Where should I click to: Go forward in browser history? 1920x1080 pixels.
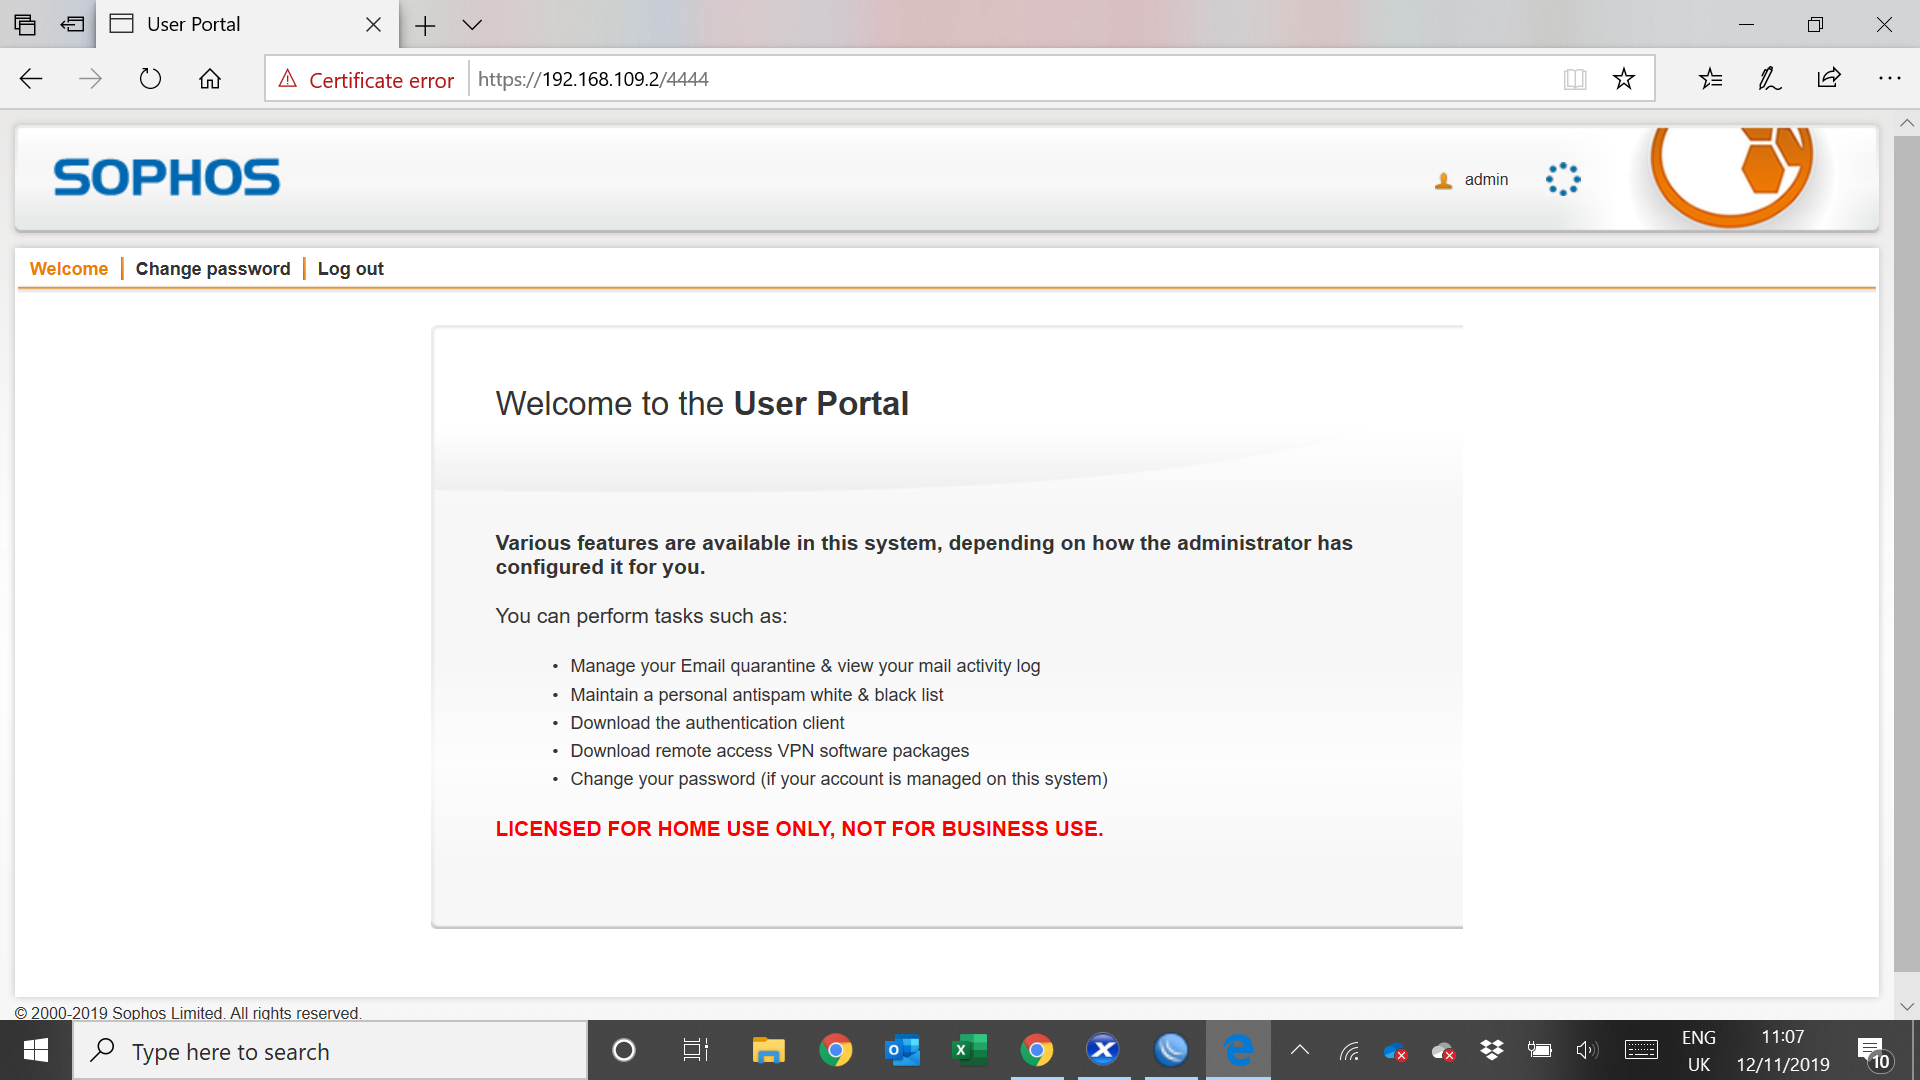tap(90, 79)
